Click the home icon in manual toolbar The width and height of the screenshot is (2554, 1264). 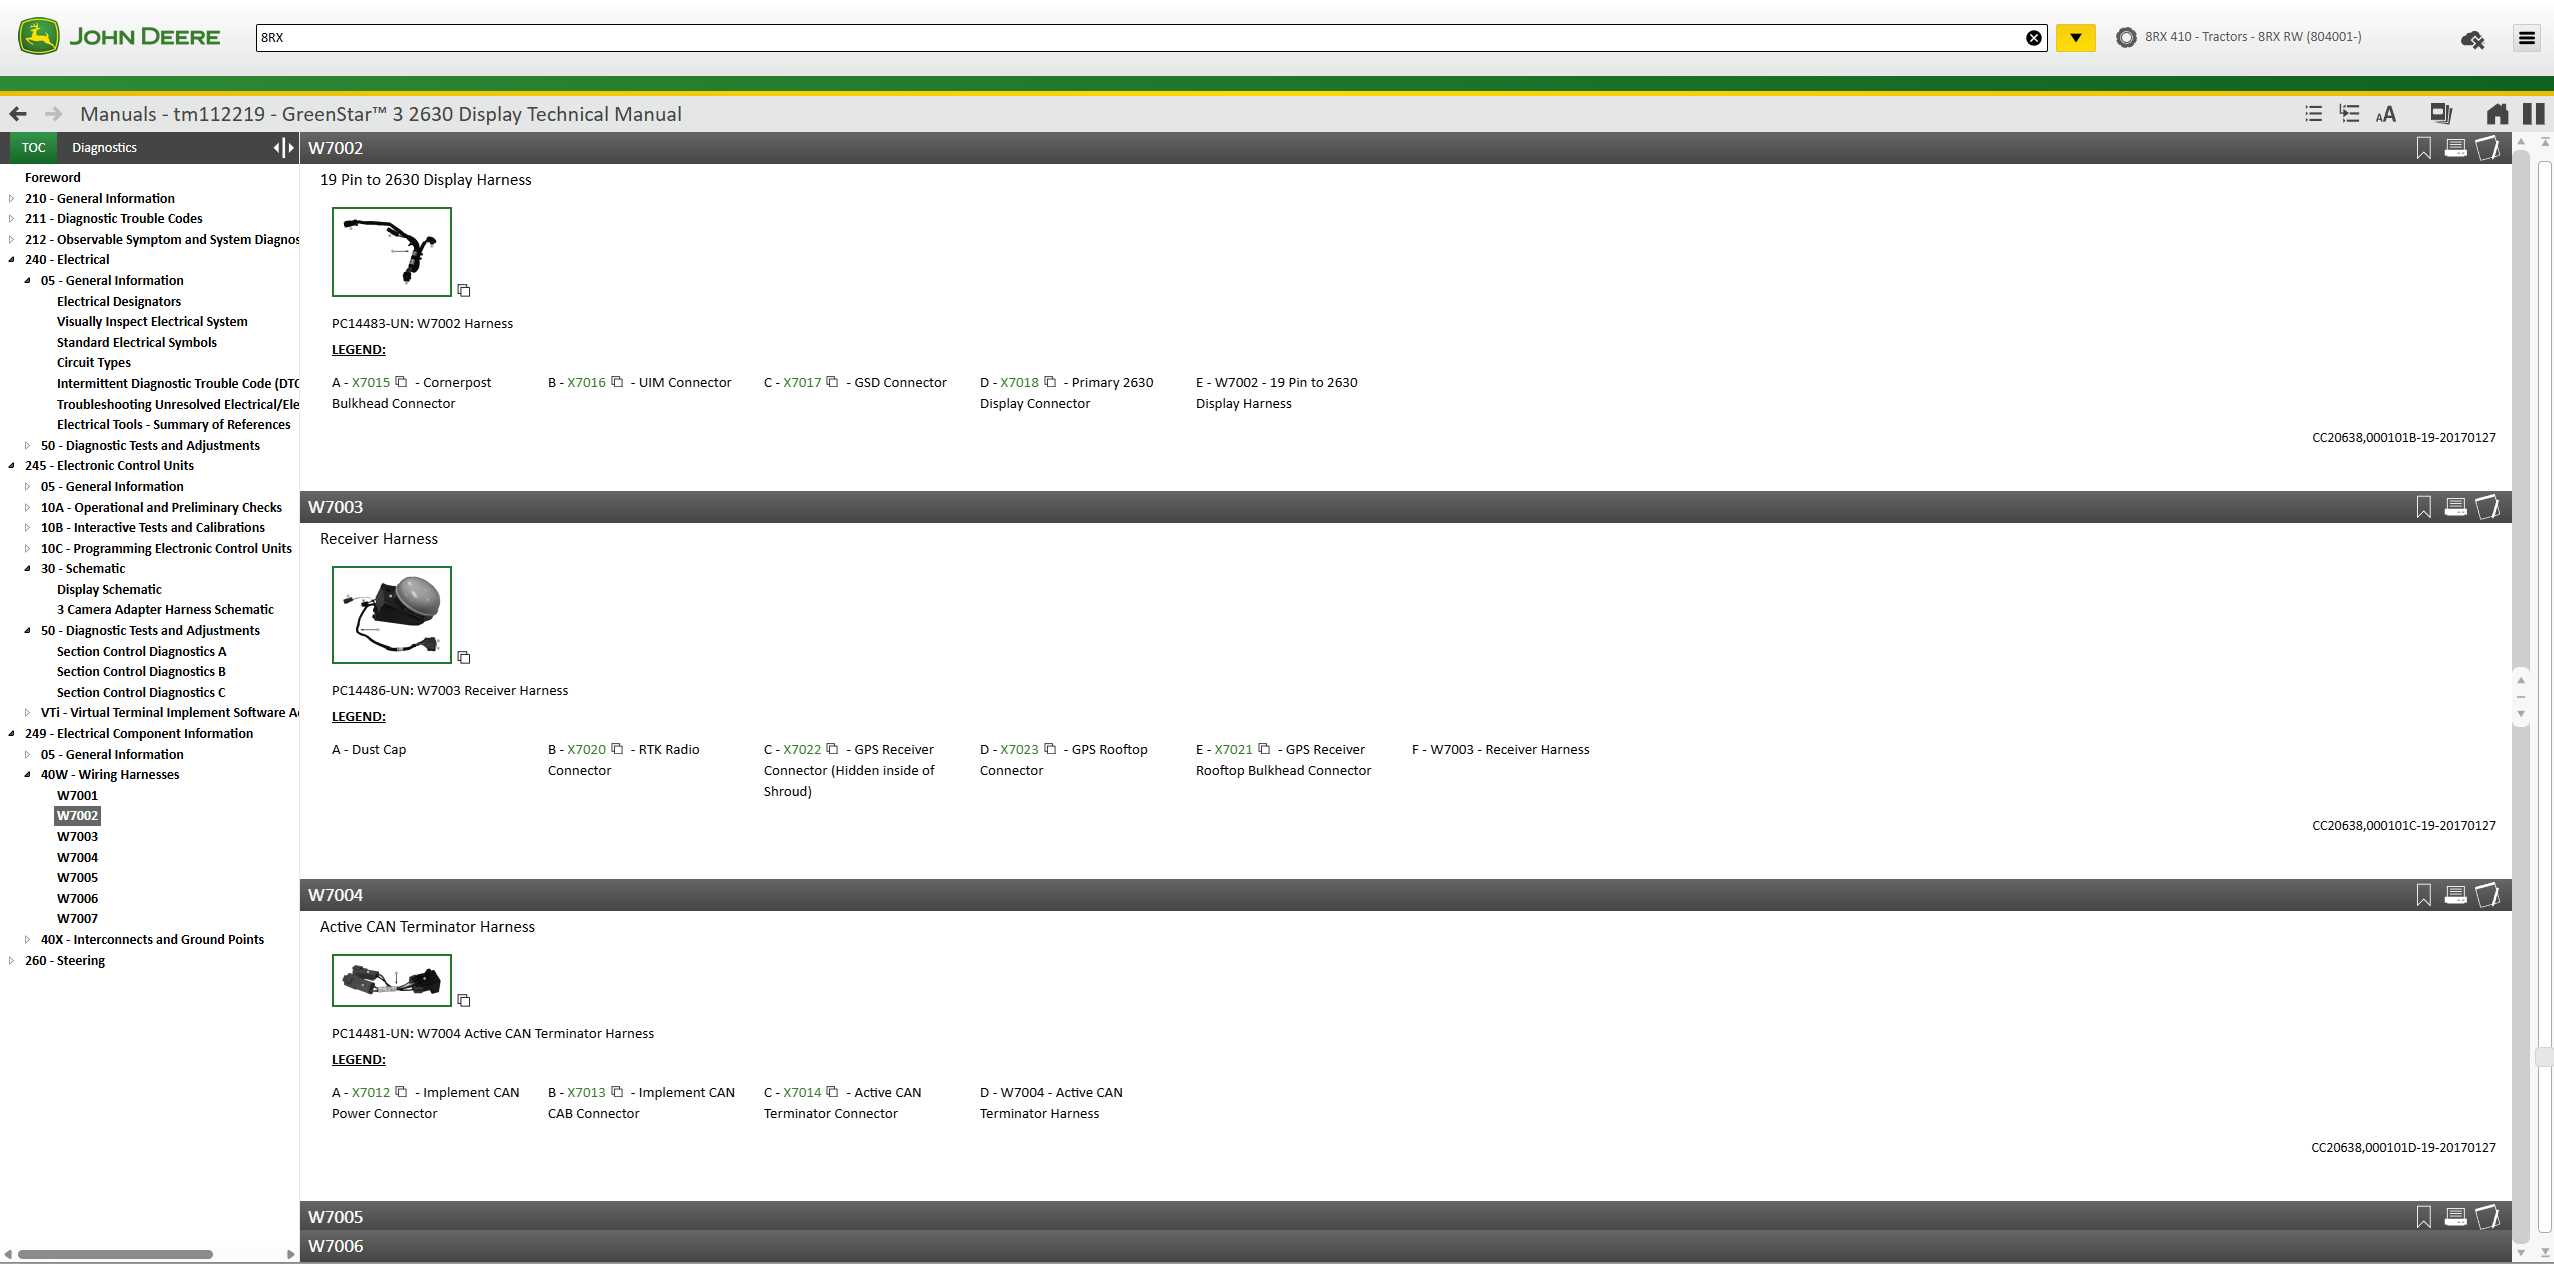click(x=2497, y=114)
